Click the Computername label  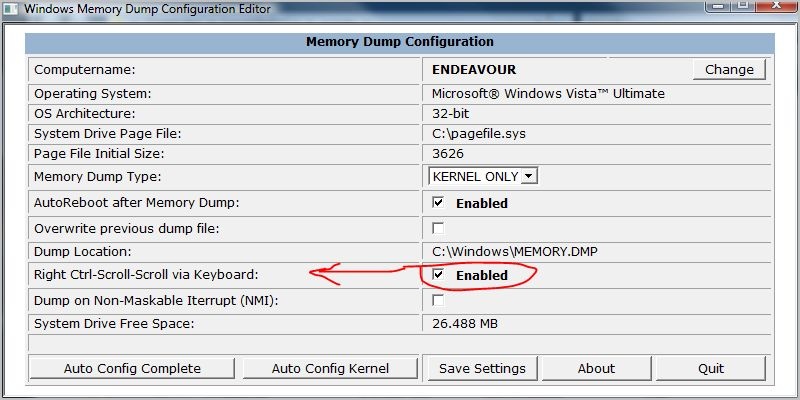coord(85,69)
